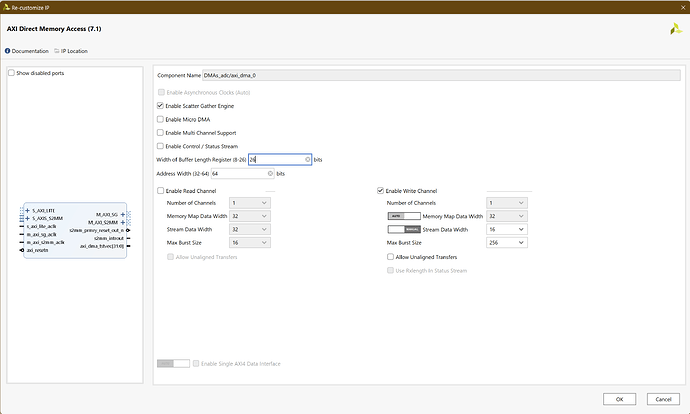Toggle manual switch for Stream Data Width
This screenshot has width=690, height=414.
coord(404,229)
